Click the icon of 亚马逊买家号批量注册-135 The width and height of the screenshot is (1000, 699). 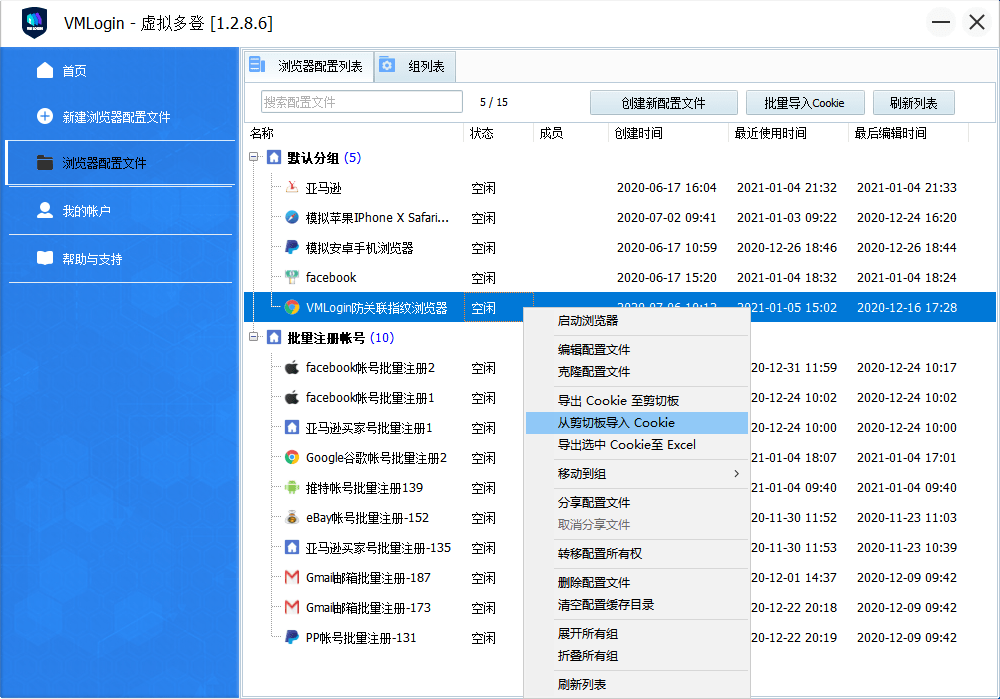click(x=291, y=547)
